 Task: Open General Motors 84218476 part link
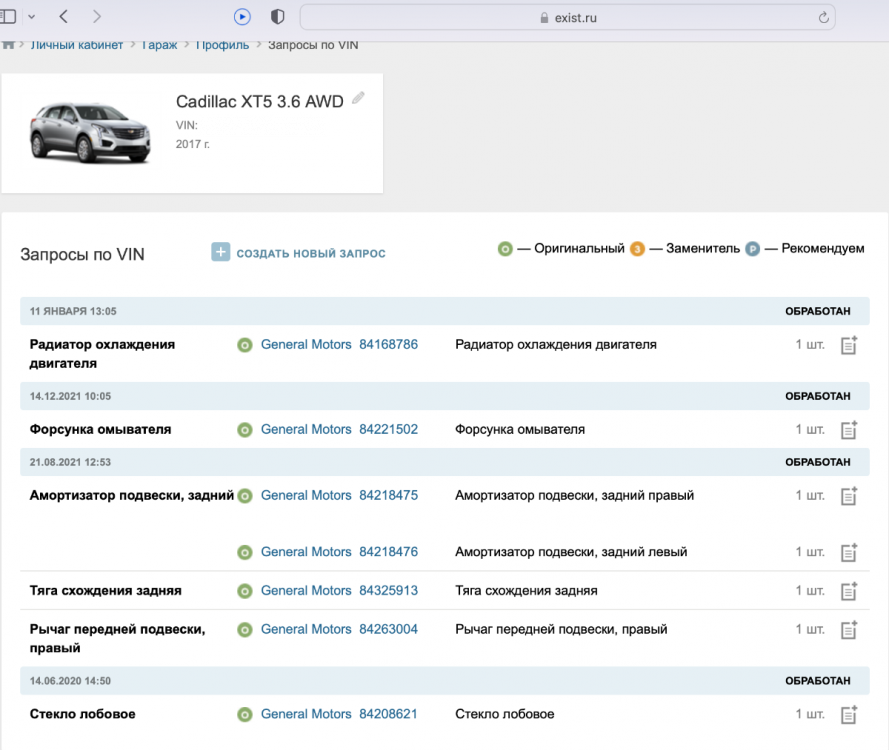pos(339,552)
